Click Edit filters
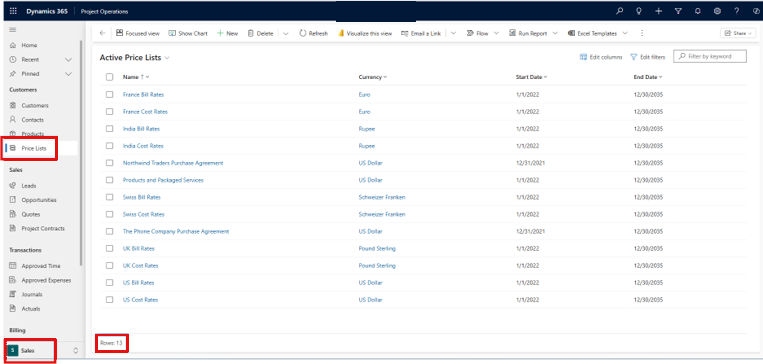This screenshot has height=364, width=763. pyautogui.click(x=648, y=57)
